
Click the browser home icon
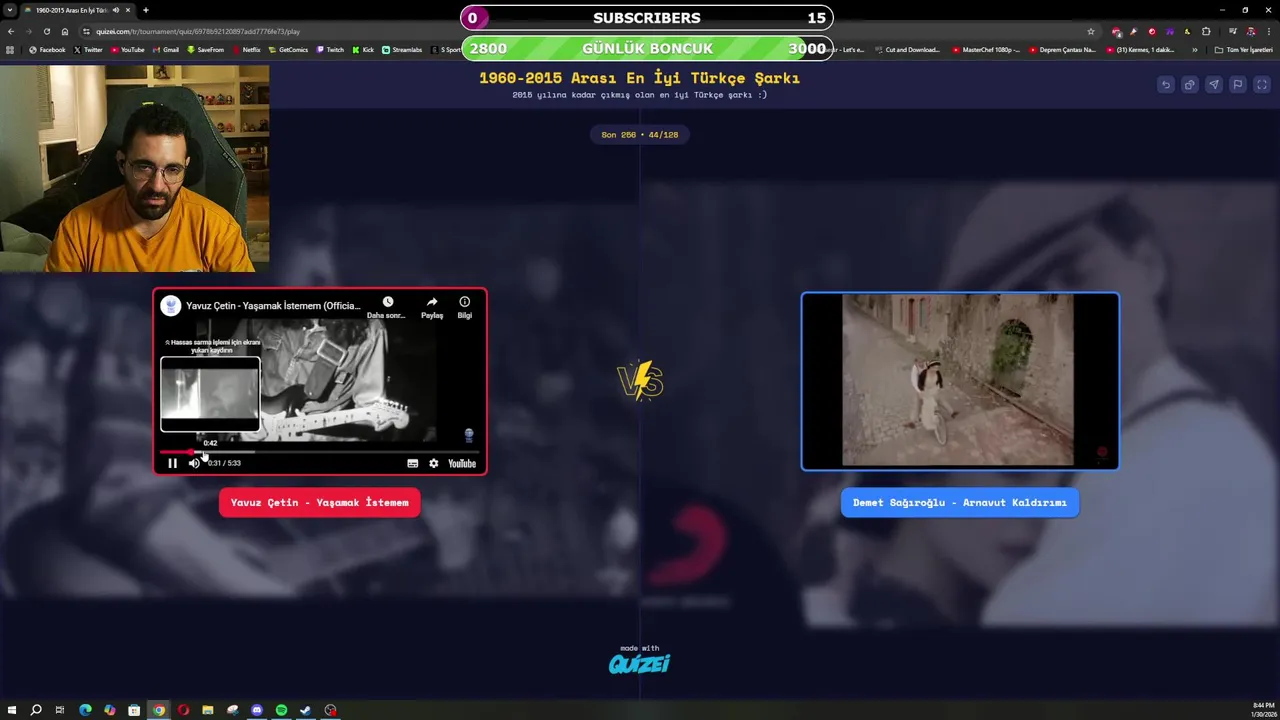pyautogui.click(x=65, y=31)
